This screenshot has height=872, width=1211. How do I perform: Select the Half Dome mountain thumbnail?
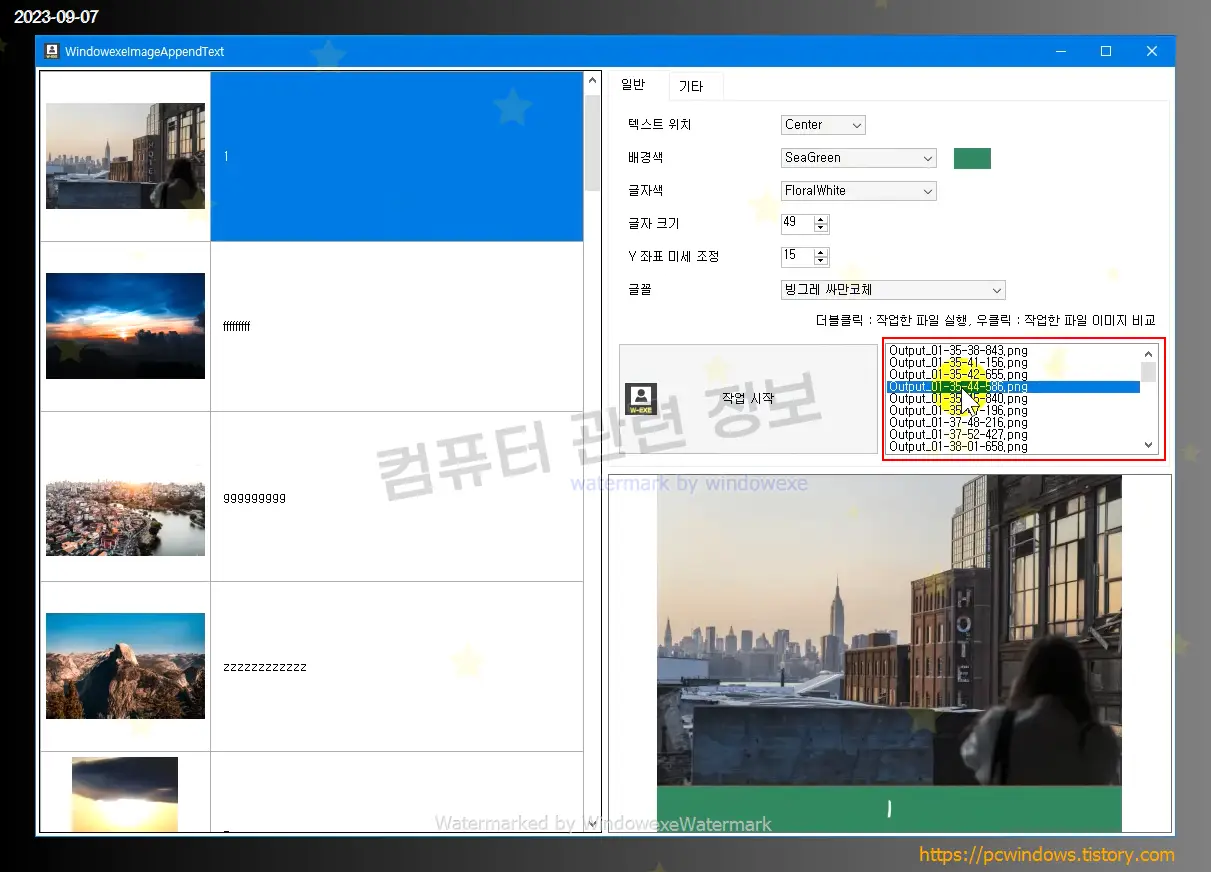click(125, 666)
